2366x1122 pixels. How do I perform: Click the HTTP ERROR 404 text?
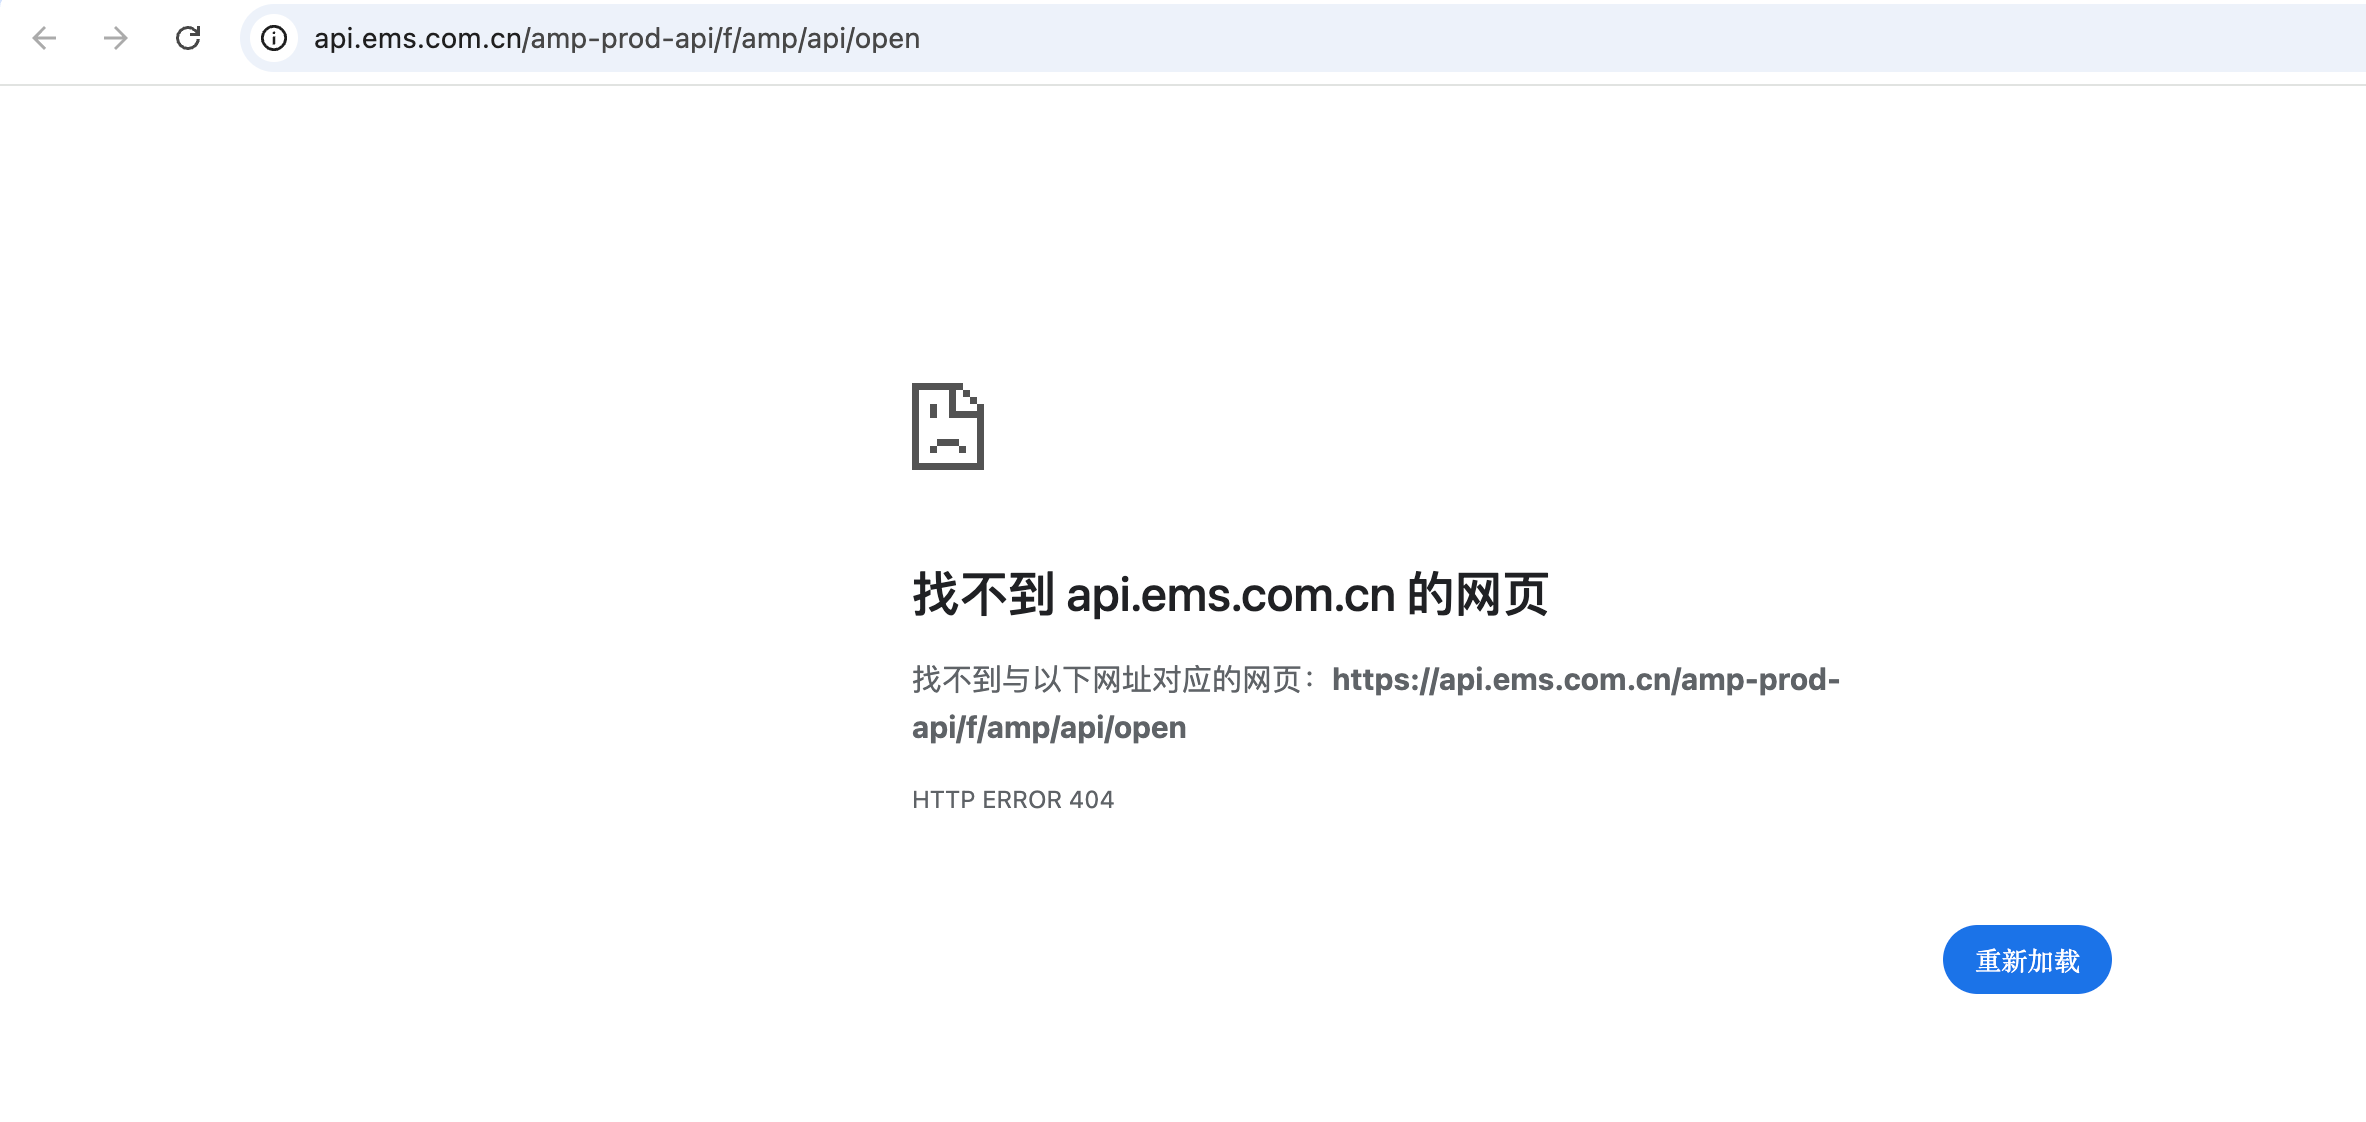coord(1012,799)
